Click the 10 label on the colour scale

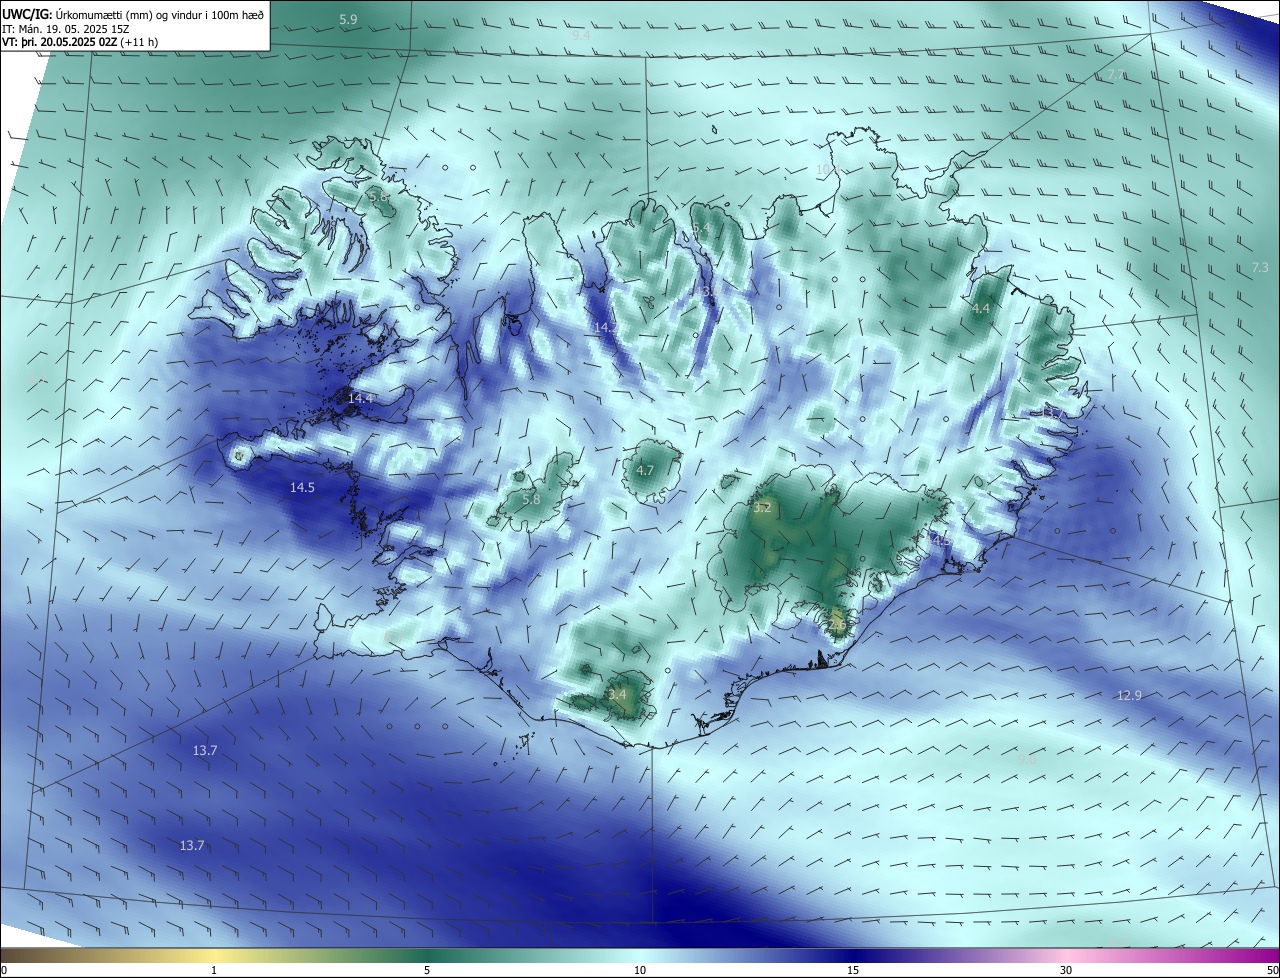click(640, 970)
